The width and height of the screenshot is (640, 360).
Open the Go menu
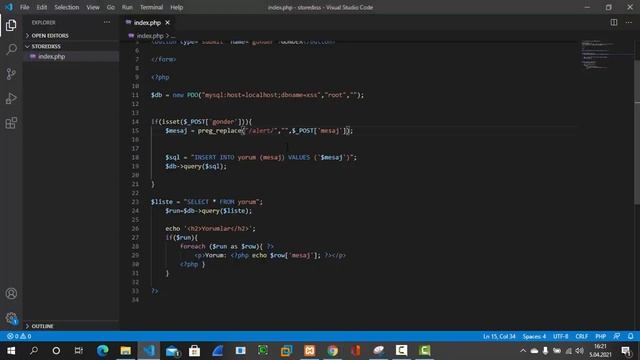[111, 7]
